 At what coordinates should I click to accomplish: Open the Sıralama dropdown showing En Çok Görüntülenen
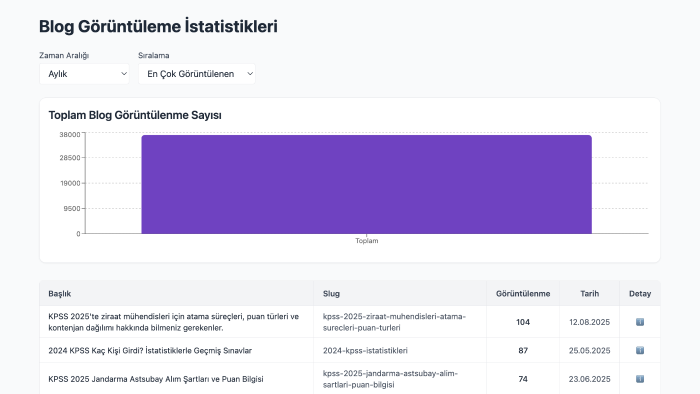coord(197,74)
